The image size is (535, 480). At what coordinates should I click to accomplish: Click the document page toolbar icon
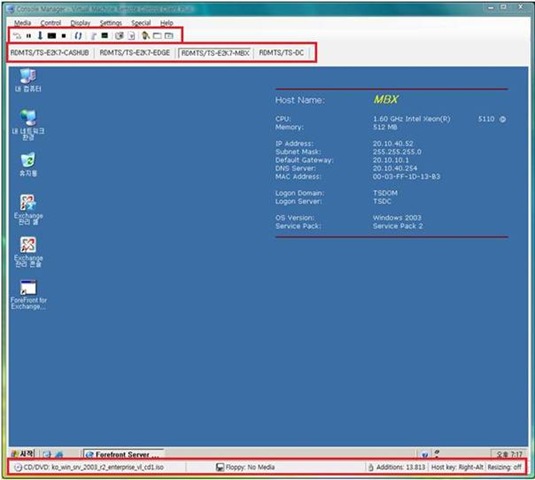132,35
